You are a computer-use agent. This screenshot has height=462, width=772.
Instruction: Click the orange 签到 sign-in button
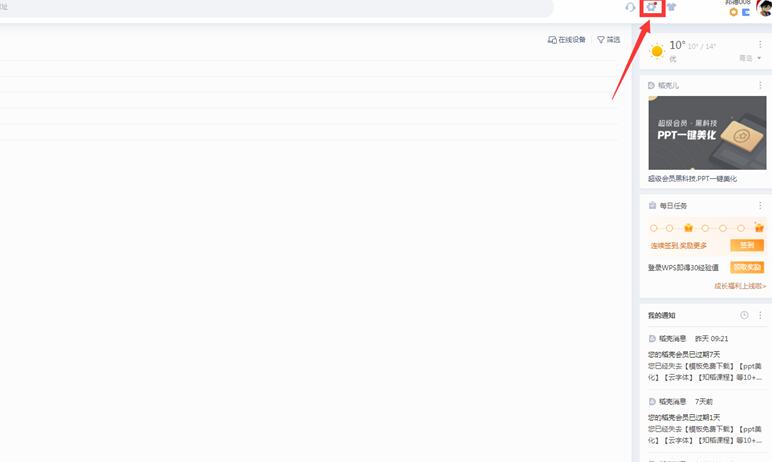pos(747,245)
